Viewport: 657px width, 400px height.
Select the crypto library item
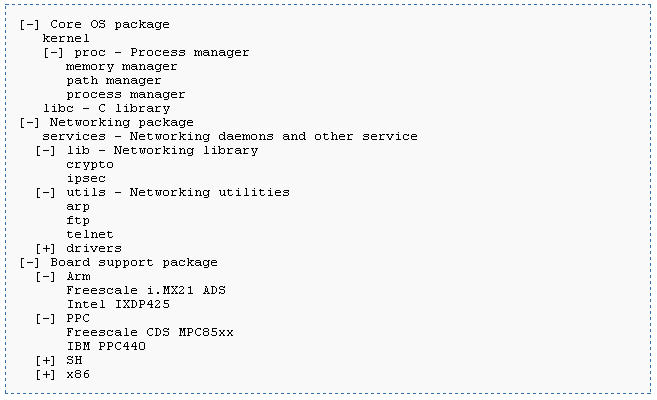(90, 165)
